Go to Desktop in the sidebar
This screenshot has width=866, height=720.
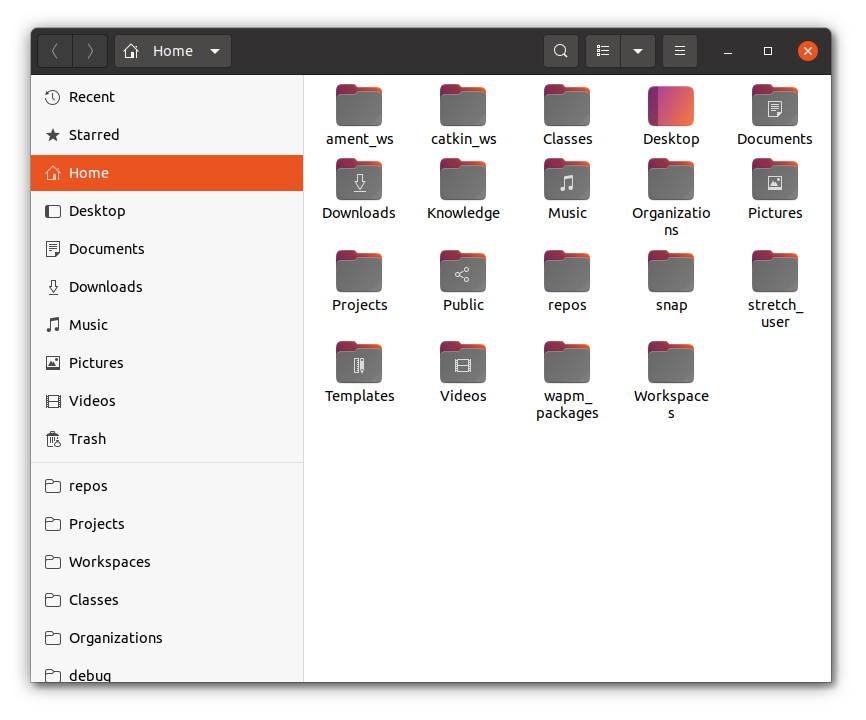167,211
